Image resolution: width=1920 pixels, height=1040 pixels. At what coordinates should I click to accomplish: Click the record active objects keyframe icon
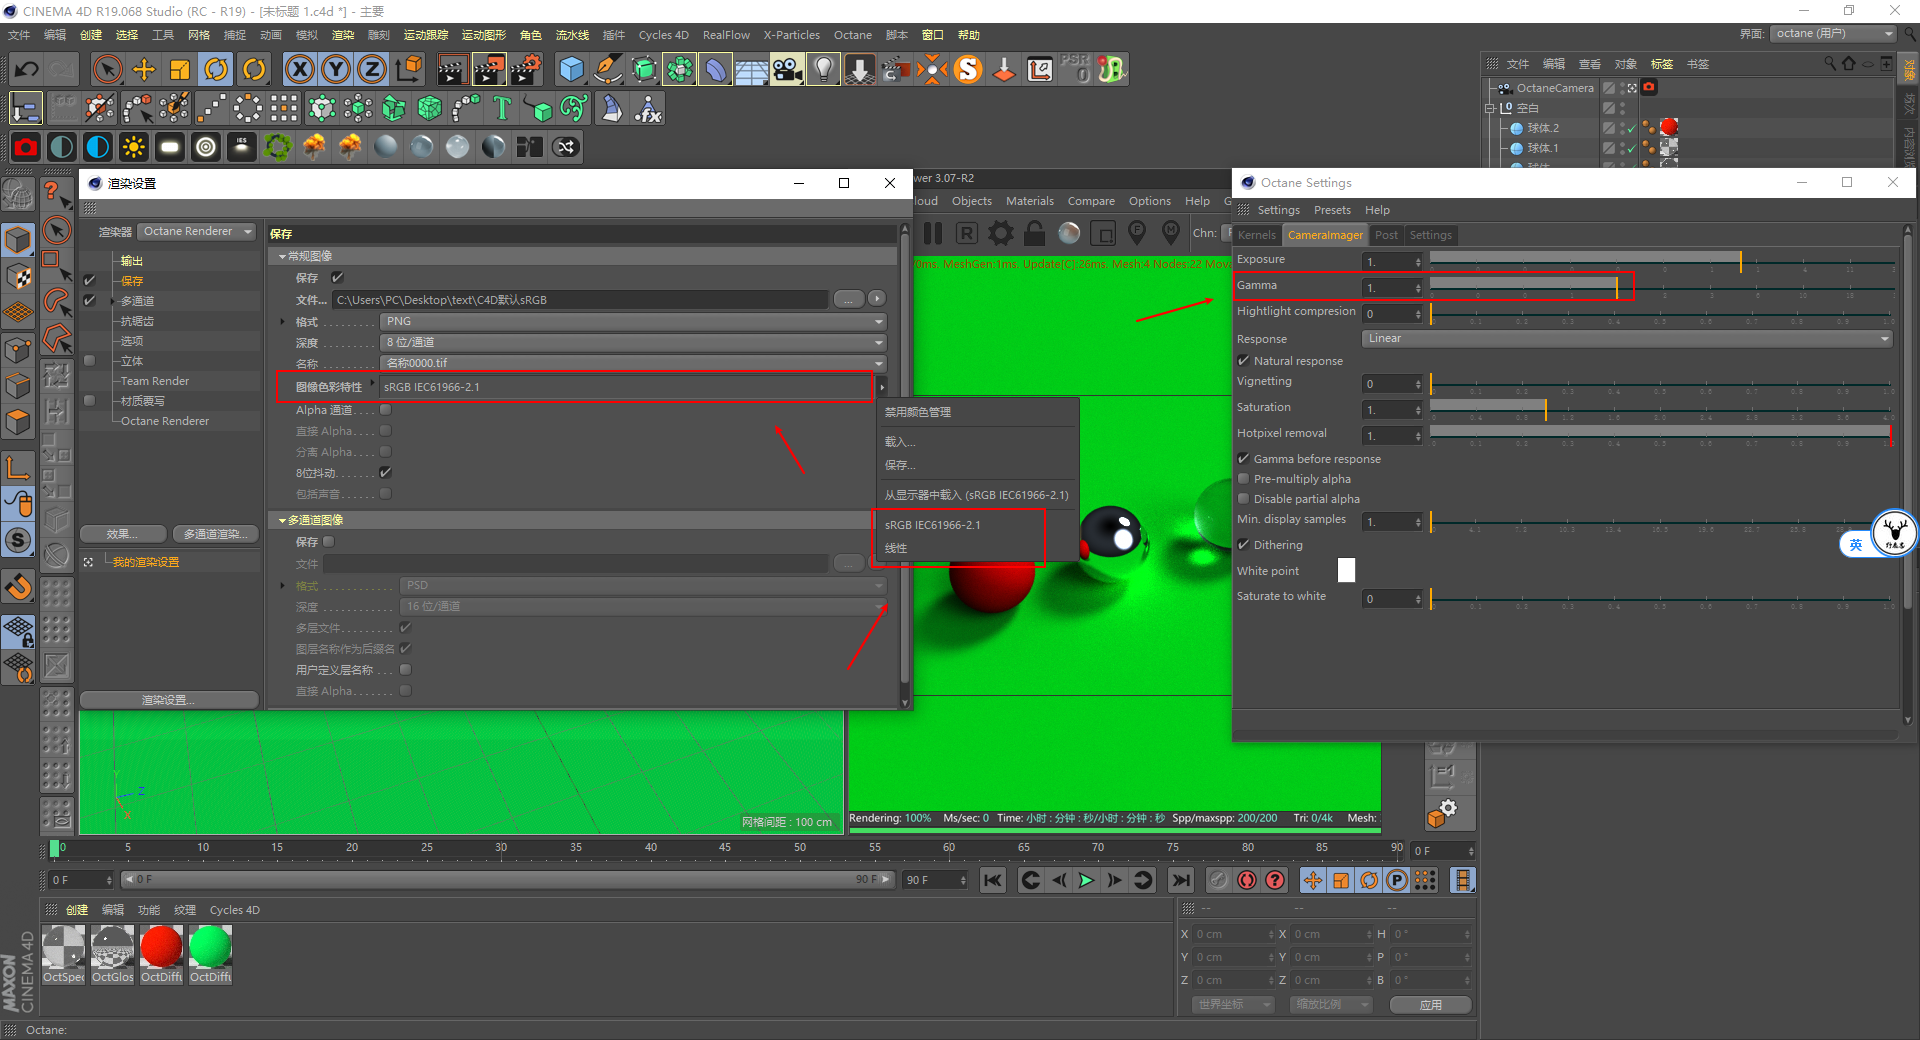click(x=1218, y=880)
